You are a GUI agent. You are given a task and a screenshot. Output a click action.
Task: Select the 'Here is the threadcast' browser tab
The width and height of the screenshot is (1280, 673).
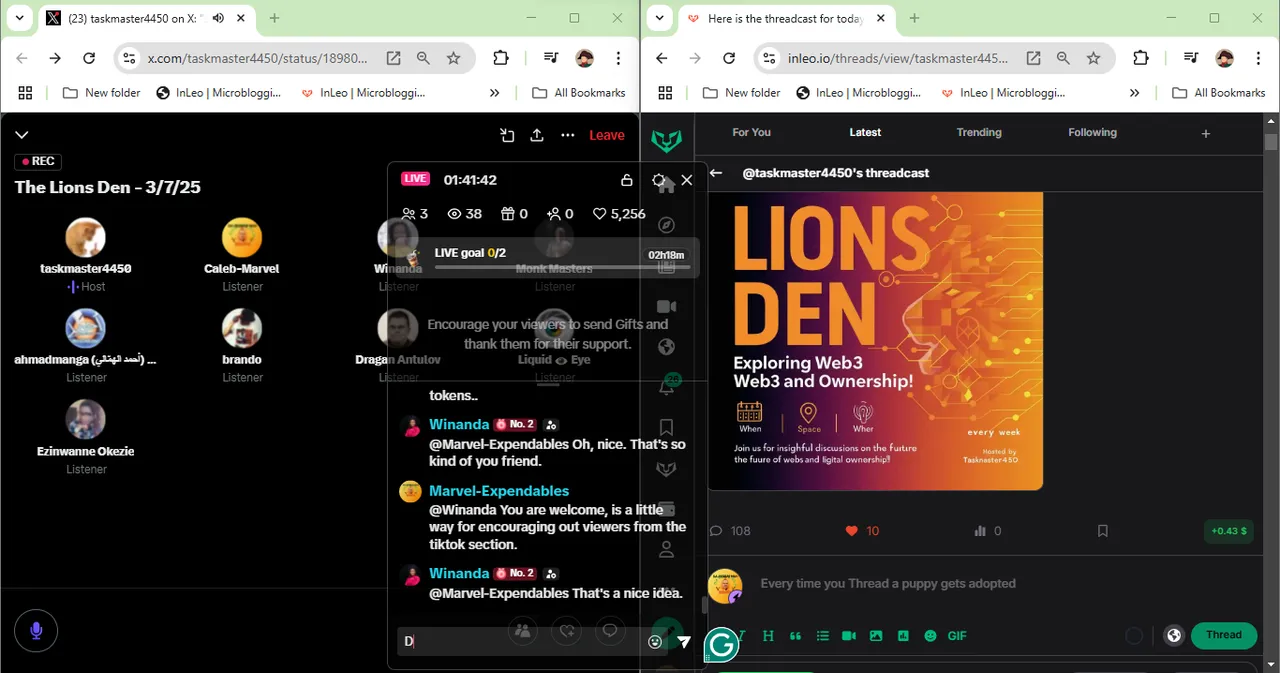coord(785,18)
